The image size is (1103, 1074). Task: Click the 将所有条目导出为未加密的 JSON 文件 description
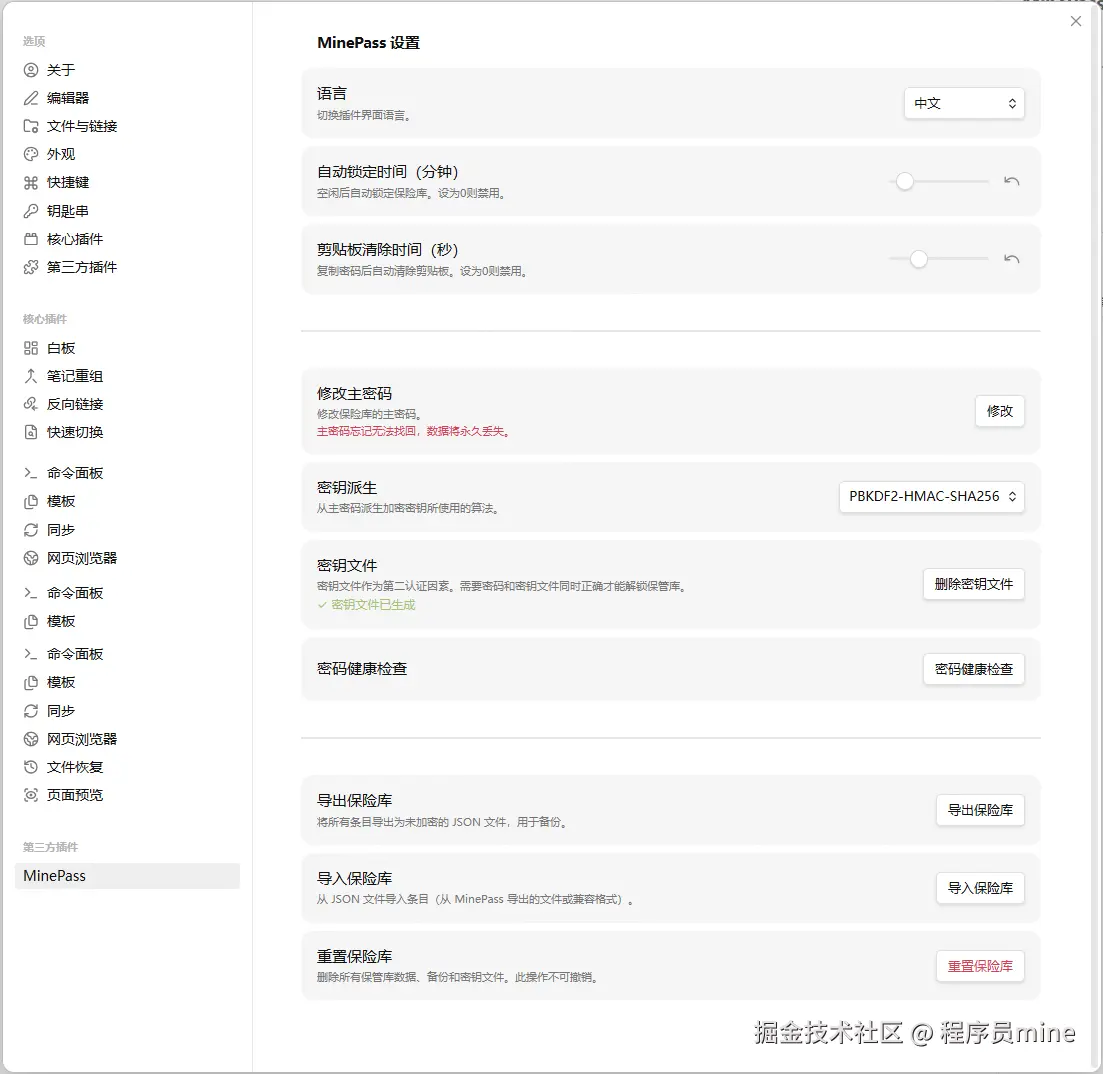click(x=442, y=822)
